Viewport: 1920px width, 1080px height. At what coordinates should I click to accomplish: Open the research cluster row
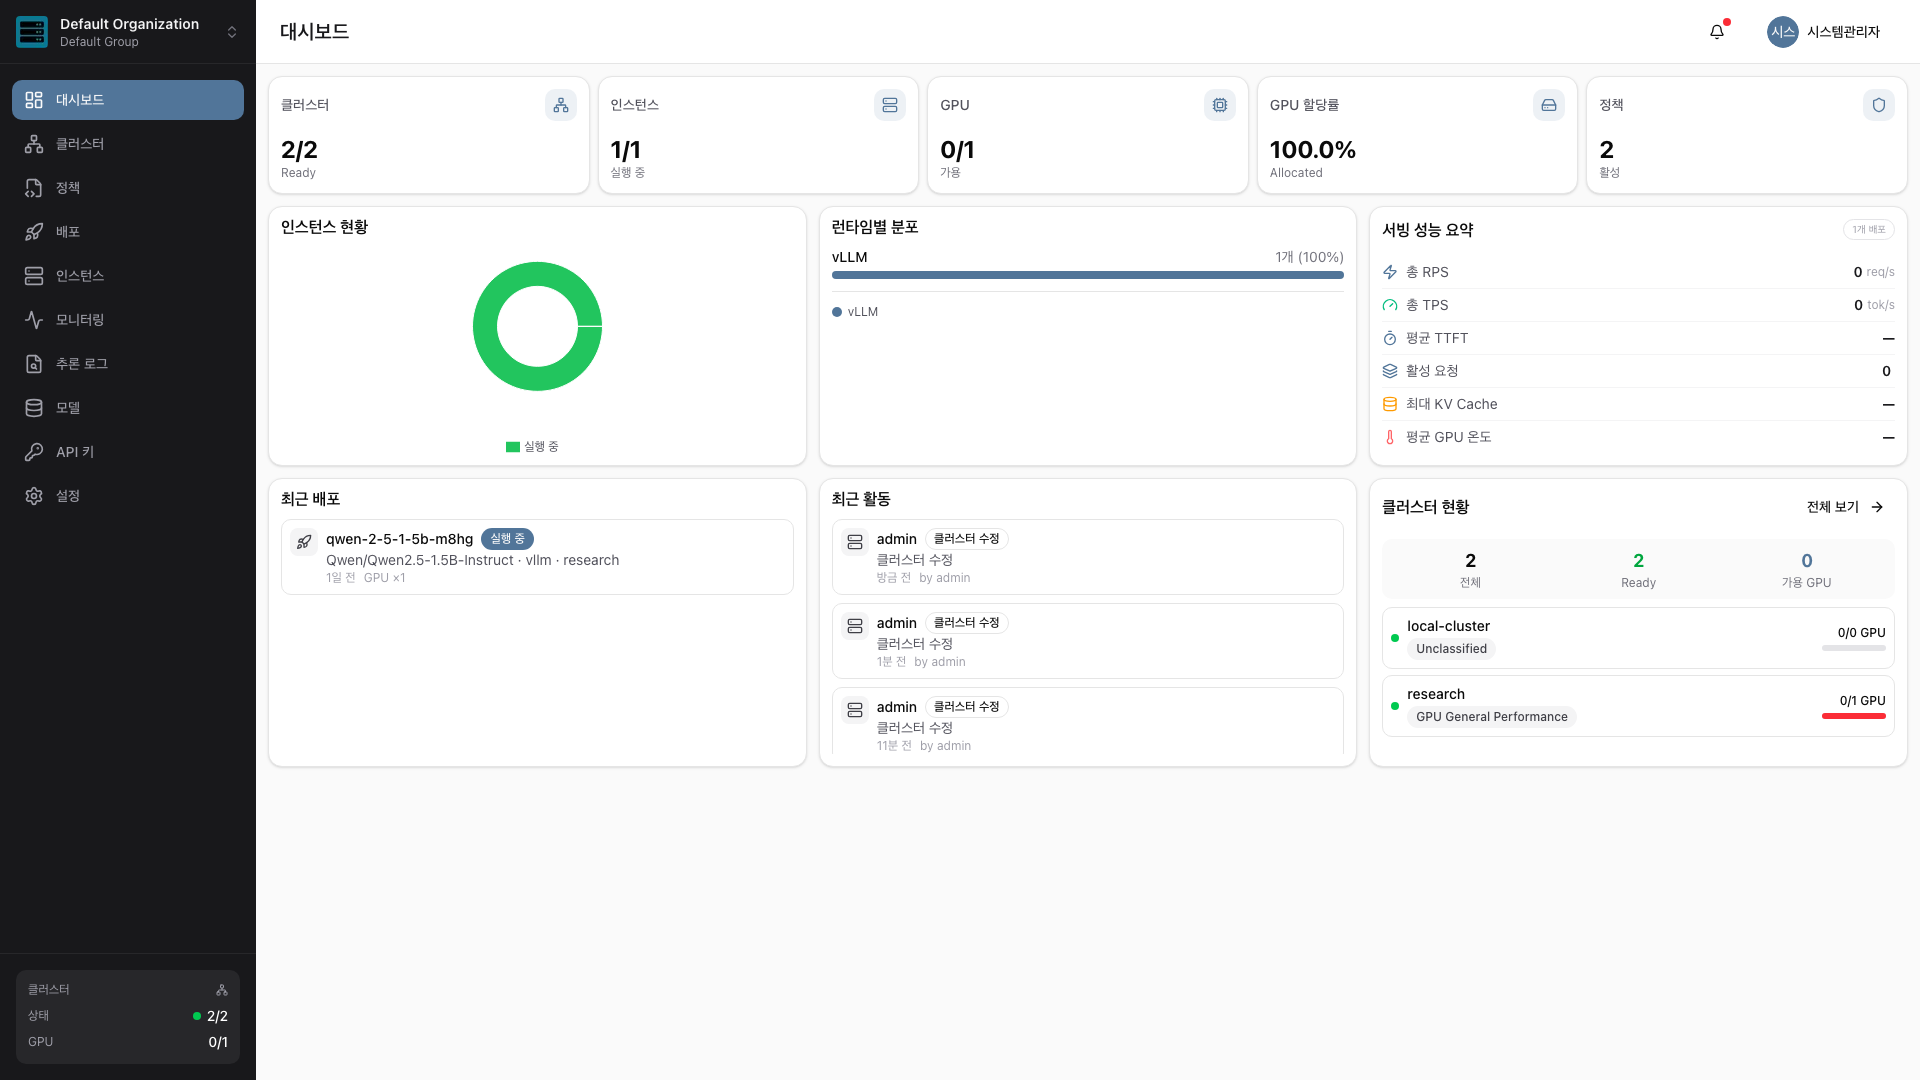[x=1638, y=705]
